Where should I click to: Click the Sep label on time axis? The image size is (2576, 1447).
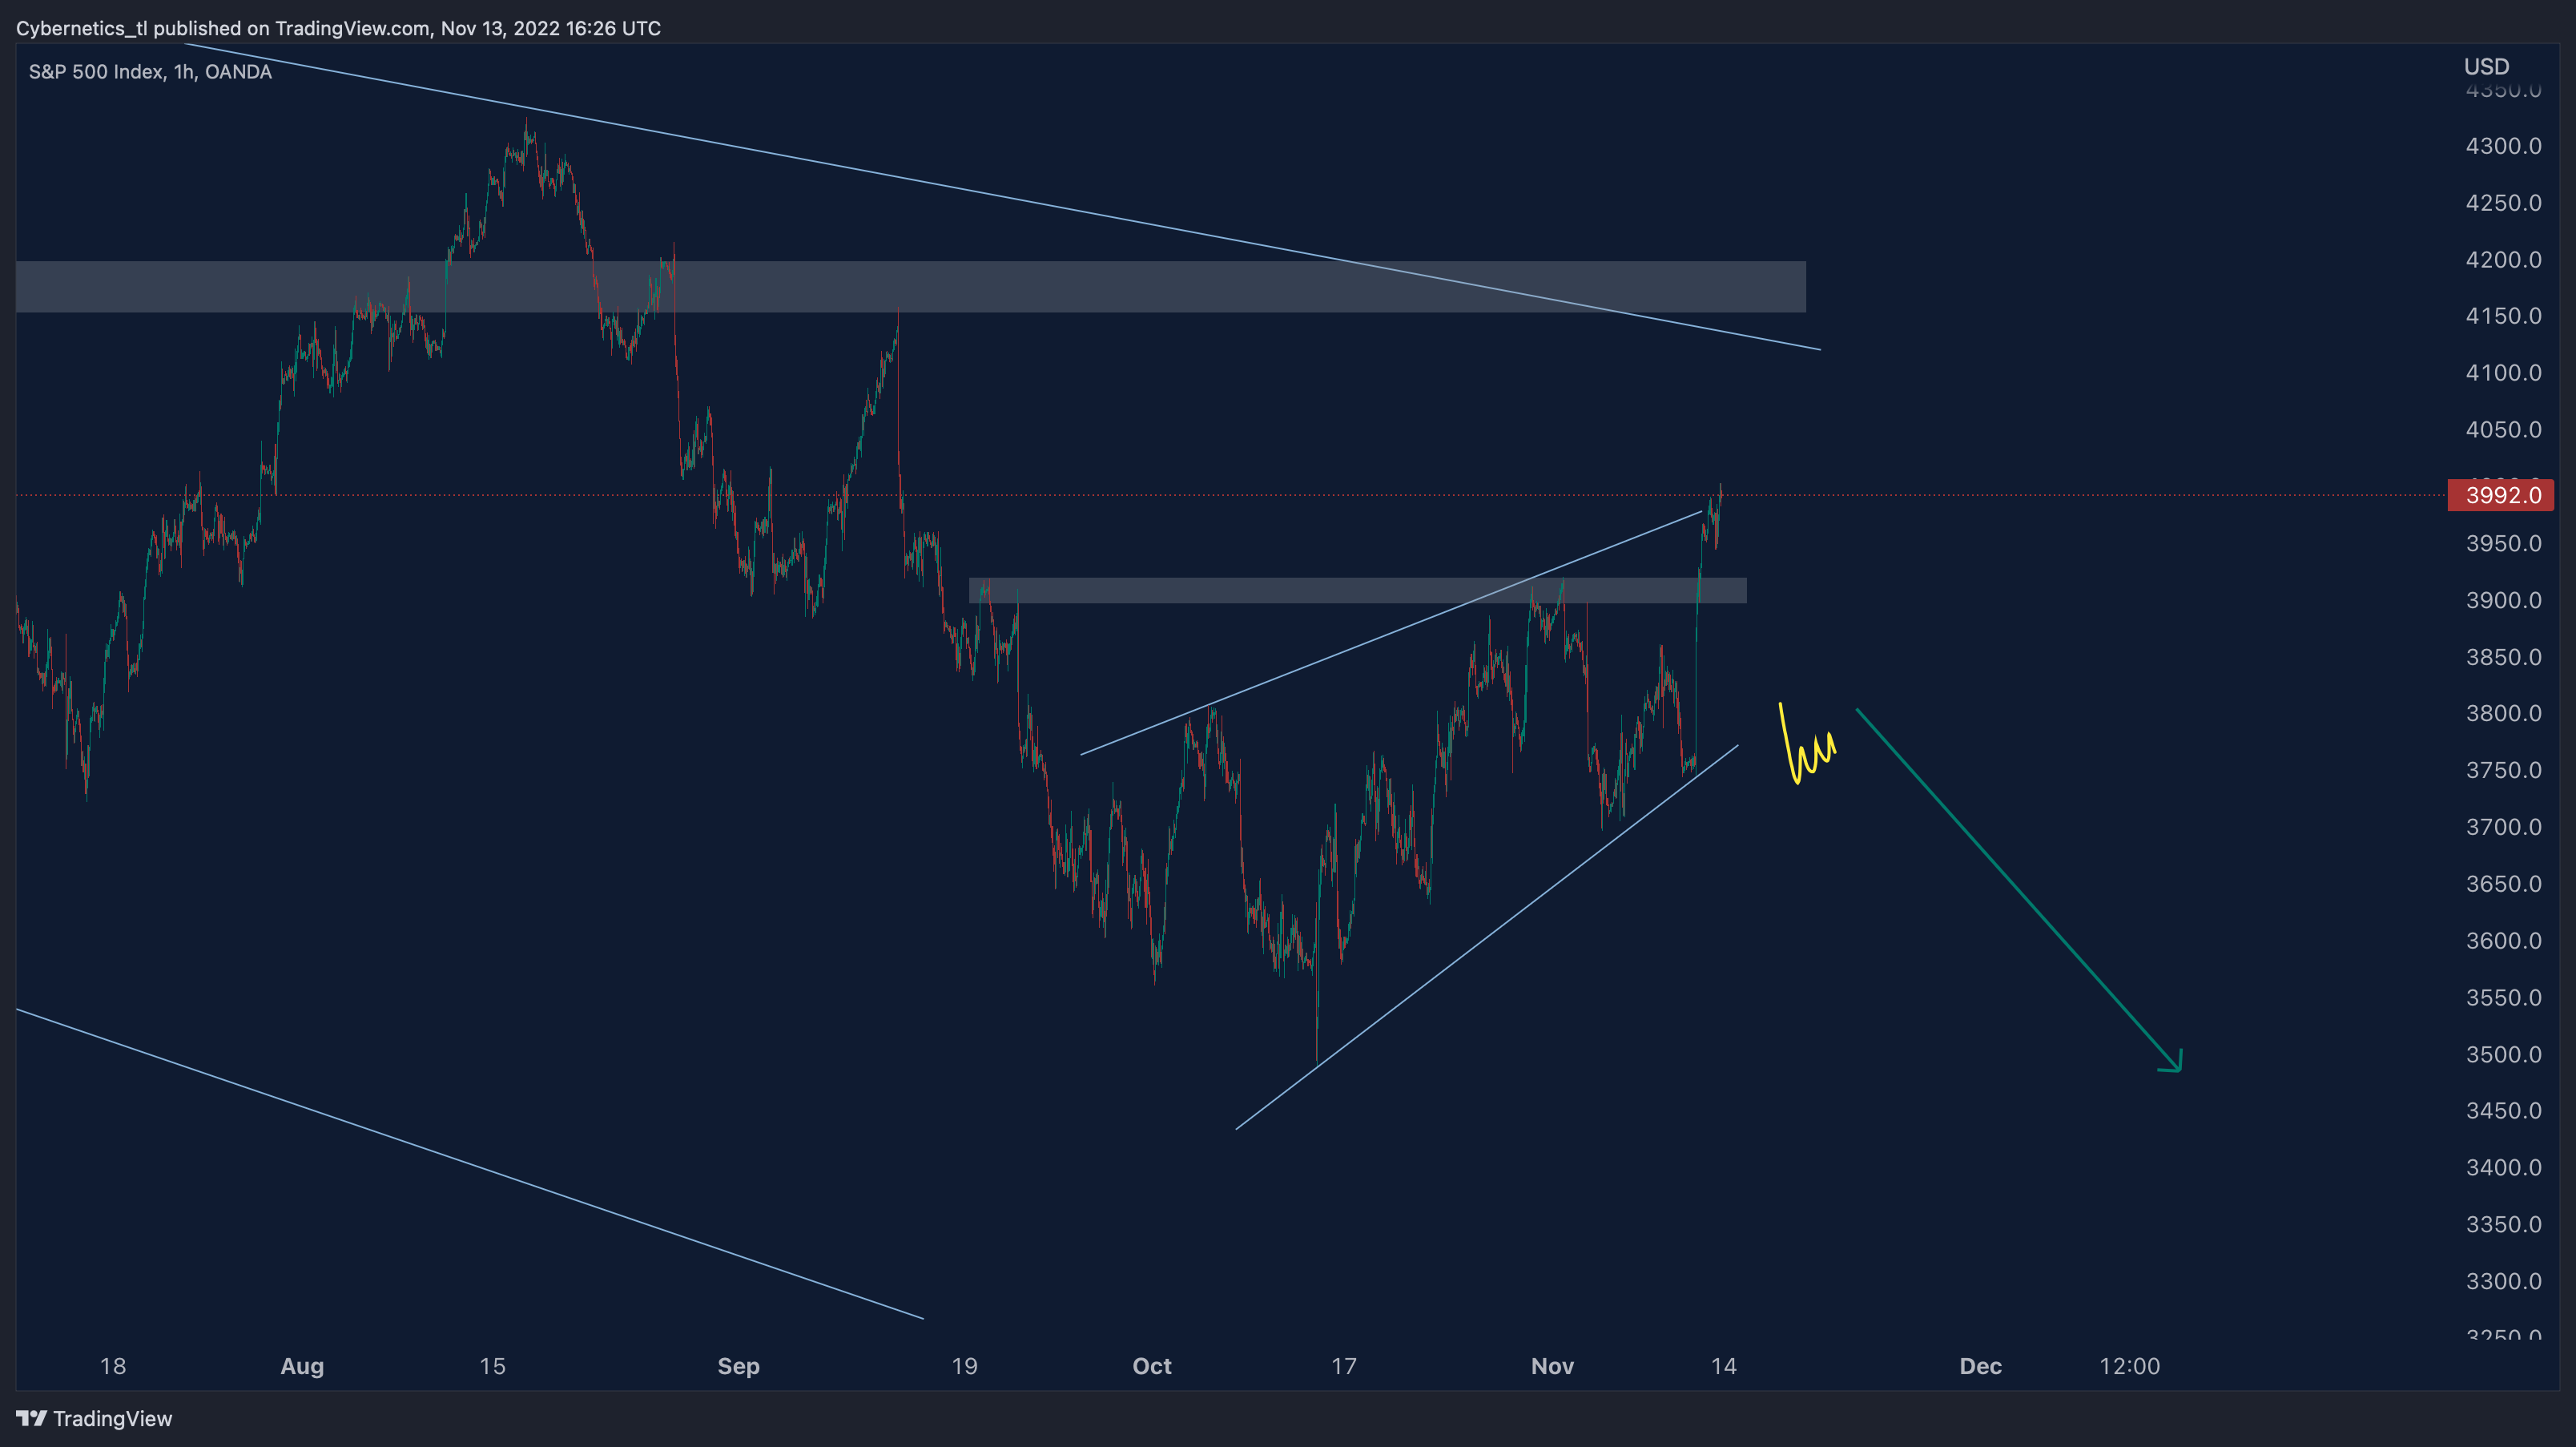point(739,1367)
